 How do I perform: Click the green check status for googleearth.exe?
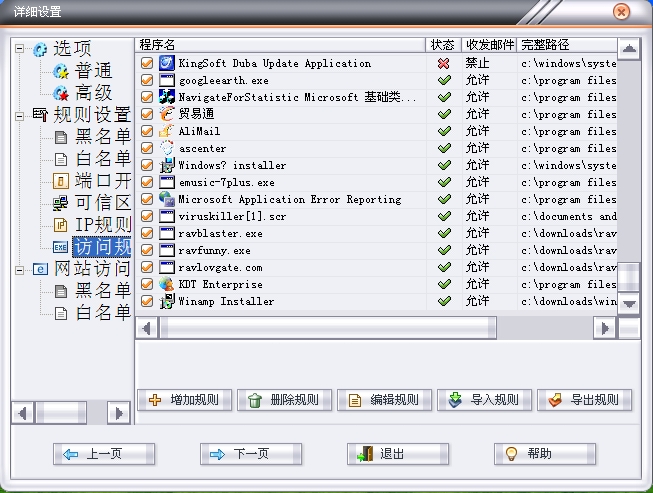[444, 80]
